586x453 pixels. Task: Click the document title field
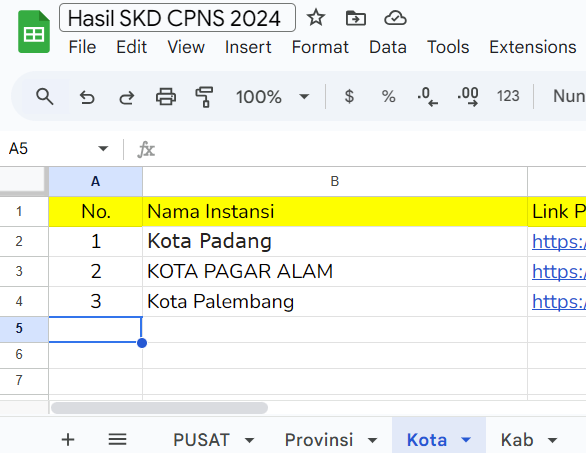click(x=177, y=18)
